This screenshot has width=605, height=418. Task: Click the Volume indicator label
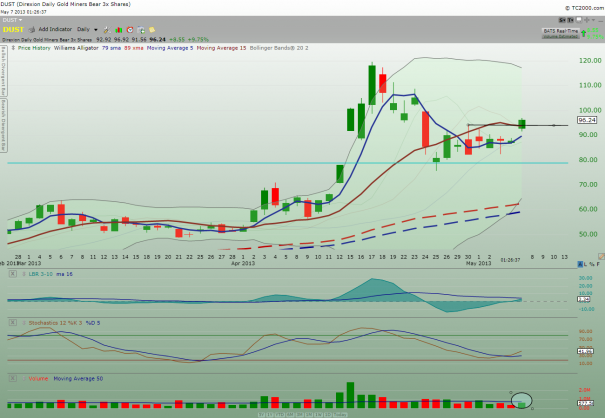pyautogui.click(x=38, y=379)
